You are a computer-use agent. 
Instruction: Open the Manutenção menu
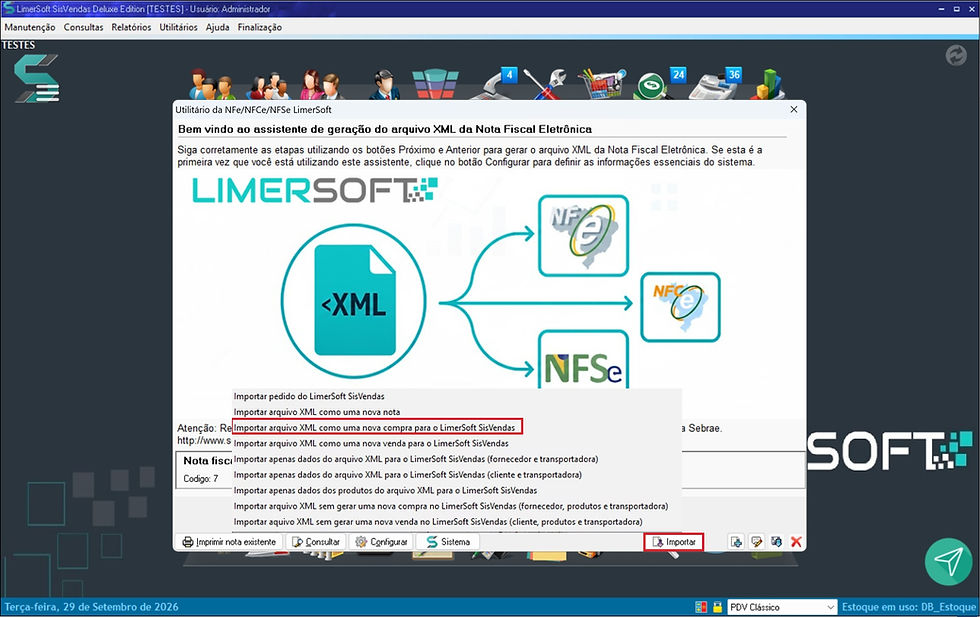coord(29,28)
